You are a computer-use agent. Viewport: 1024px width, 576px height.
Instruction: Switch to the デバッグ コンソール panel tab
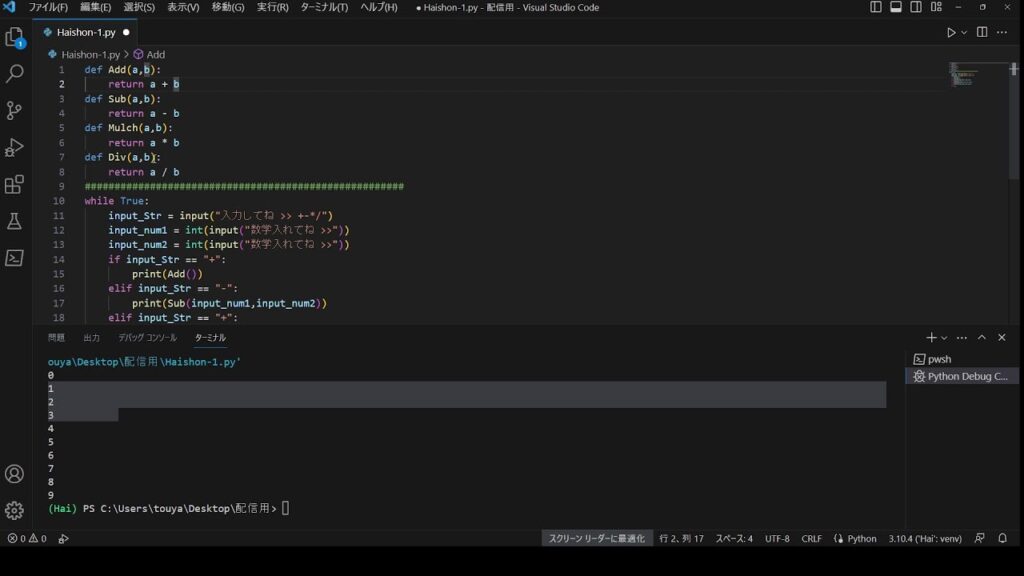147,338
